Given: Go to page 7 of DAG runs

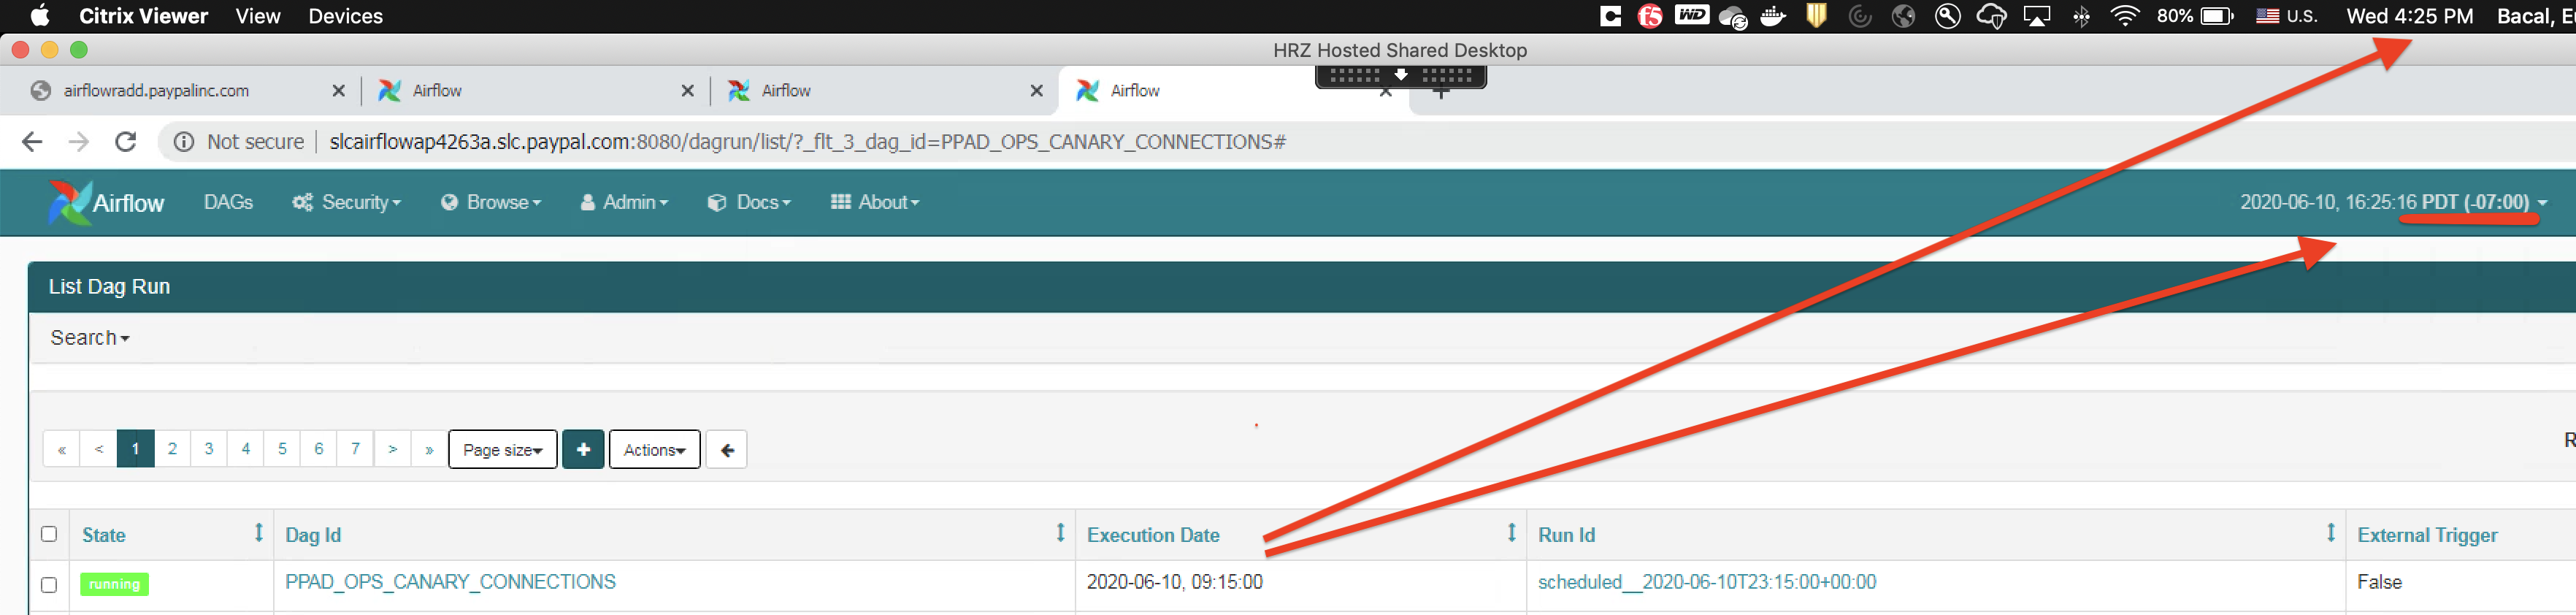Looking at the screenshot, I should (355, 449).
